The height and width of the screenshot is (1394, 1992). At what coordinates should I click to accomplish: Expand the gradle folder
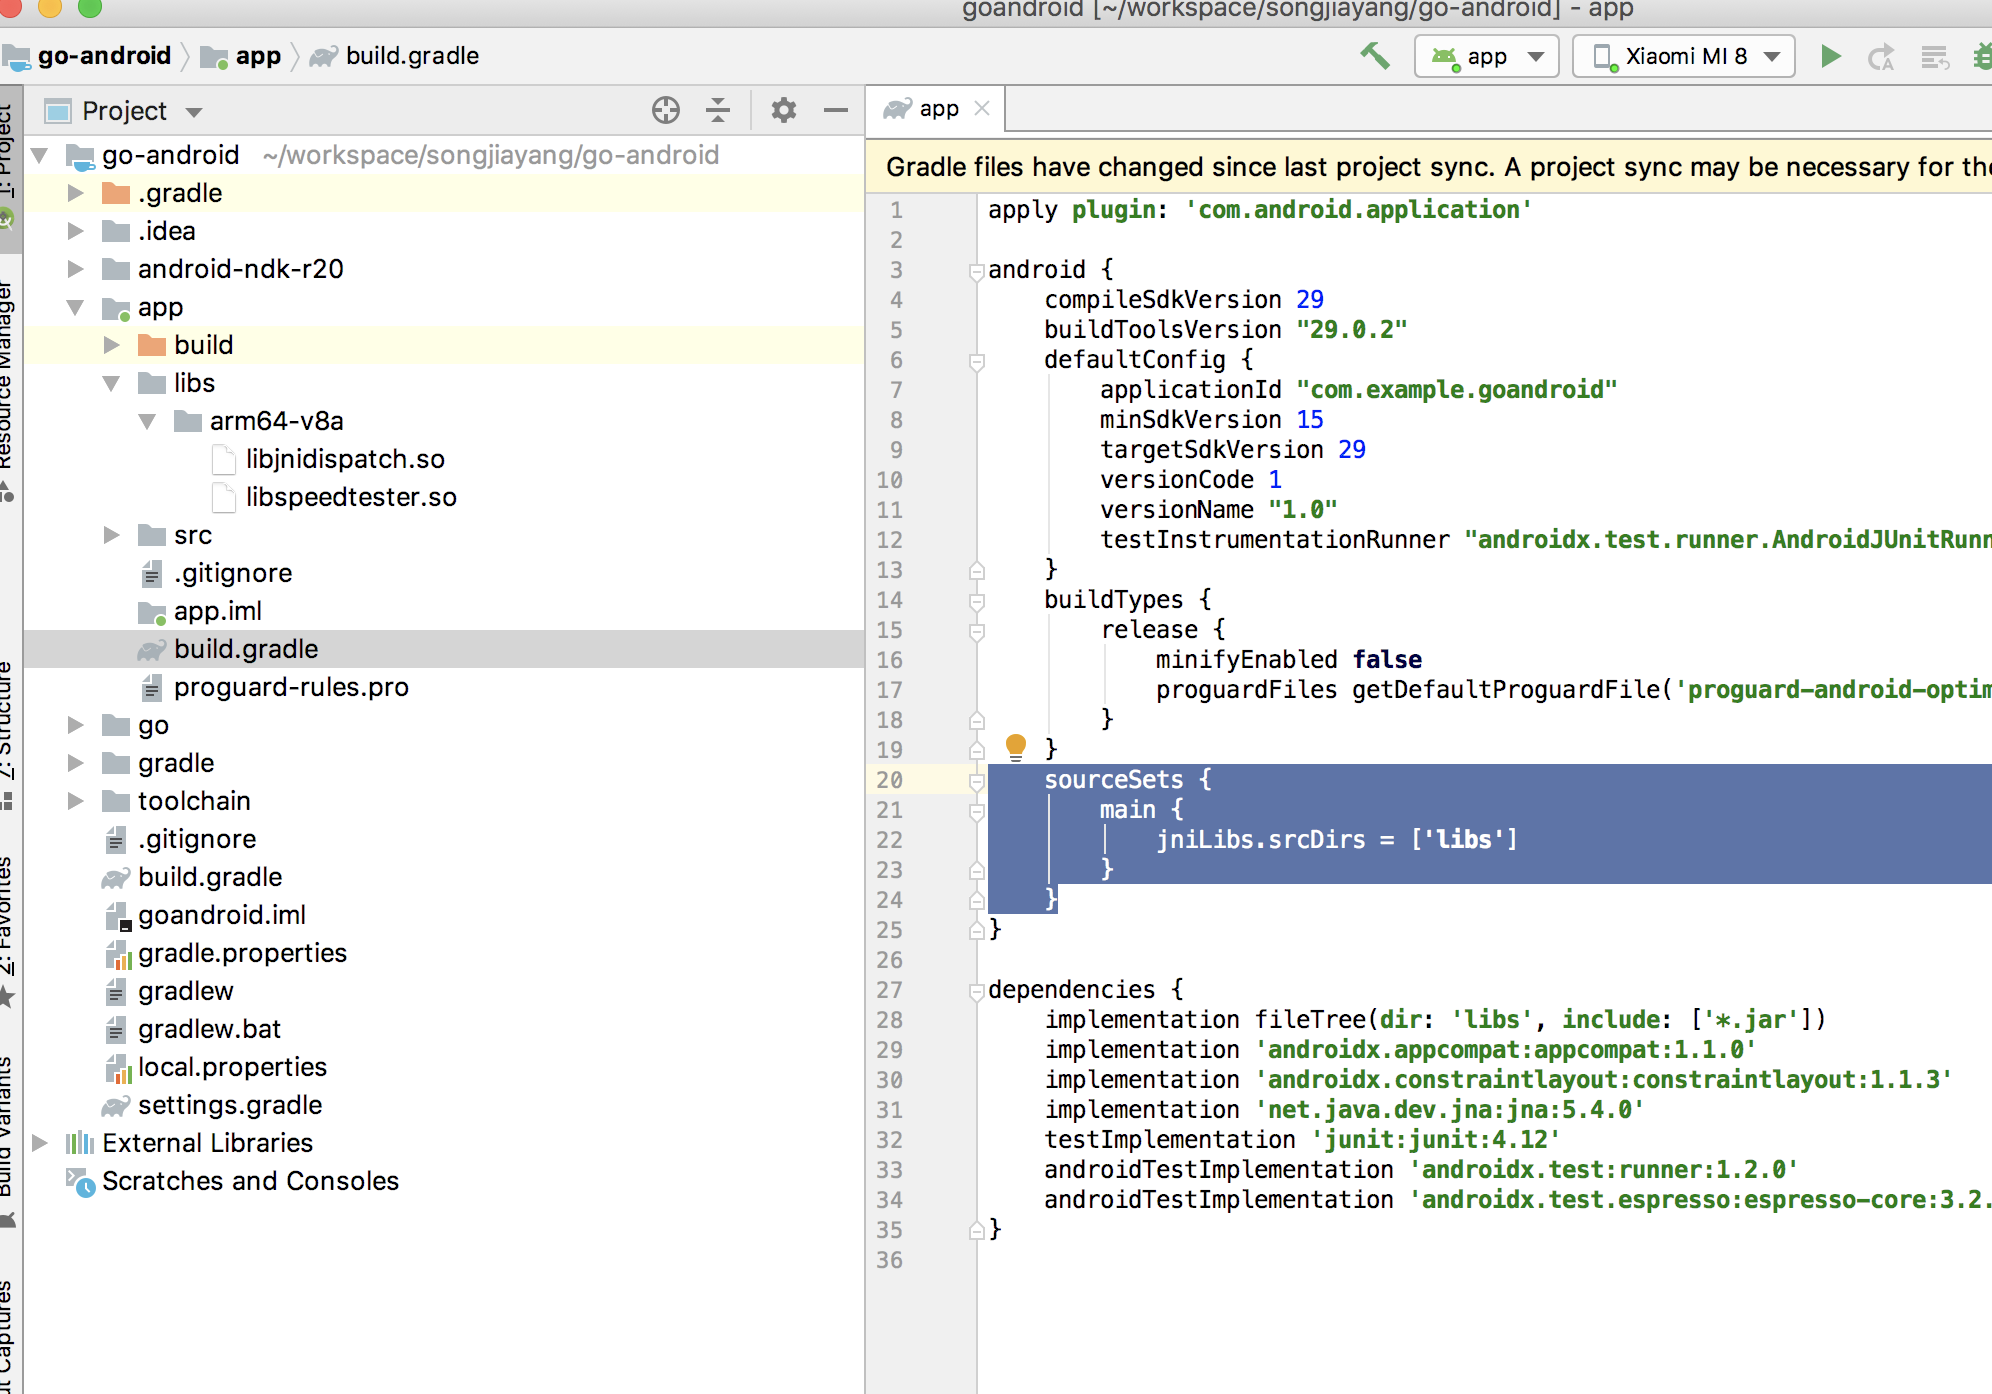pos(76,763)
